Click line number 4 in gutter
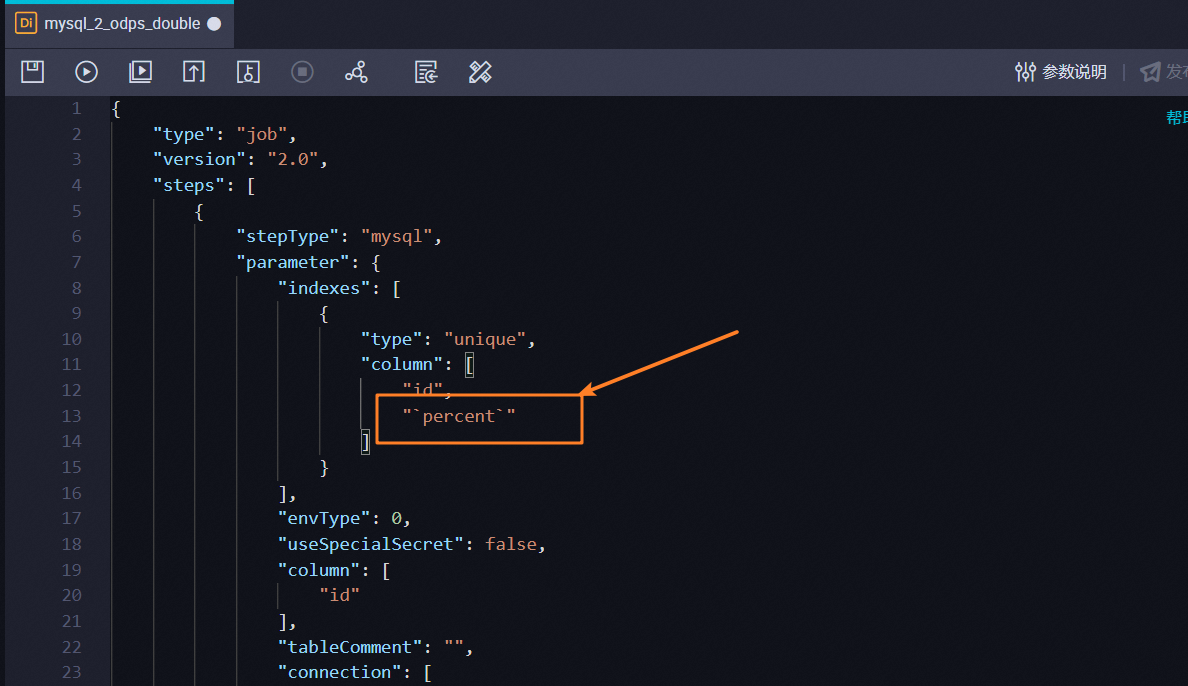Image resolution: width=1188 pixels, height=686 pixels. [x=77, y=185]
